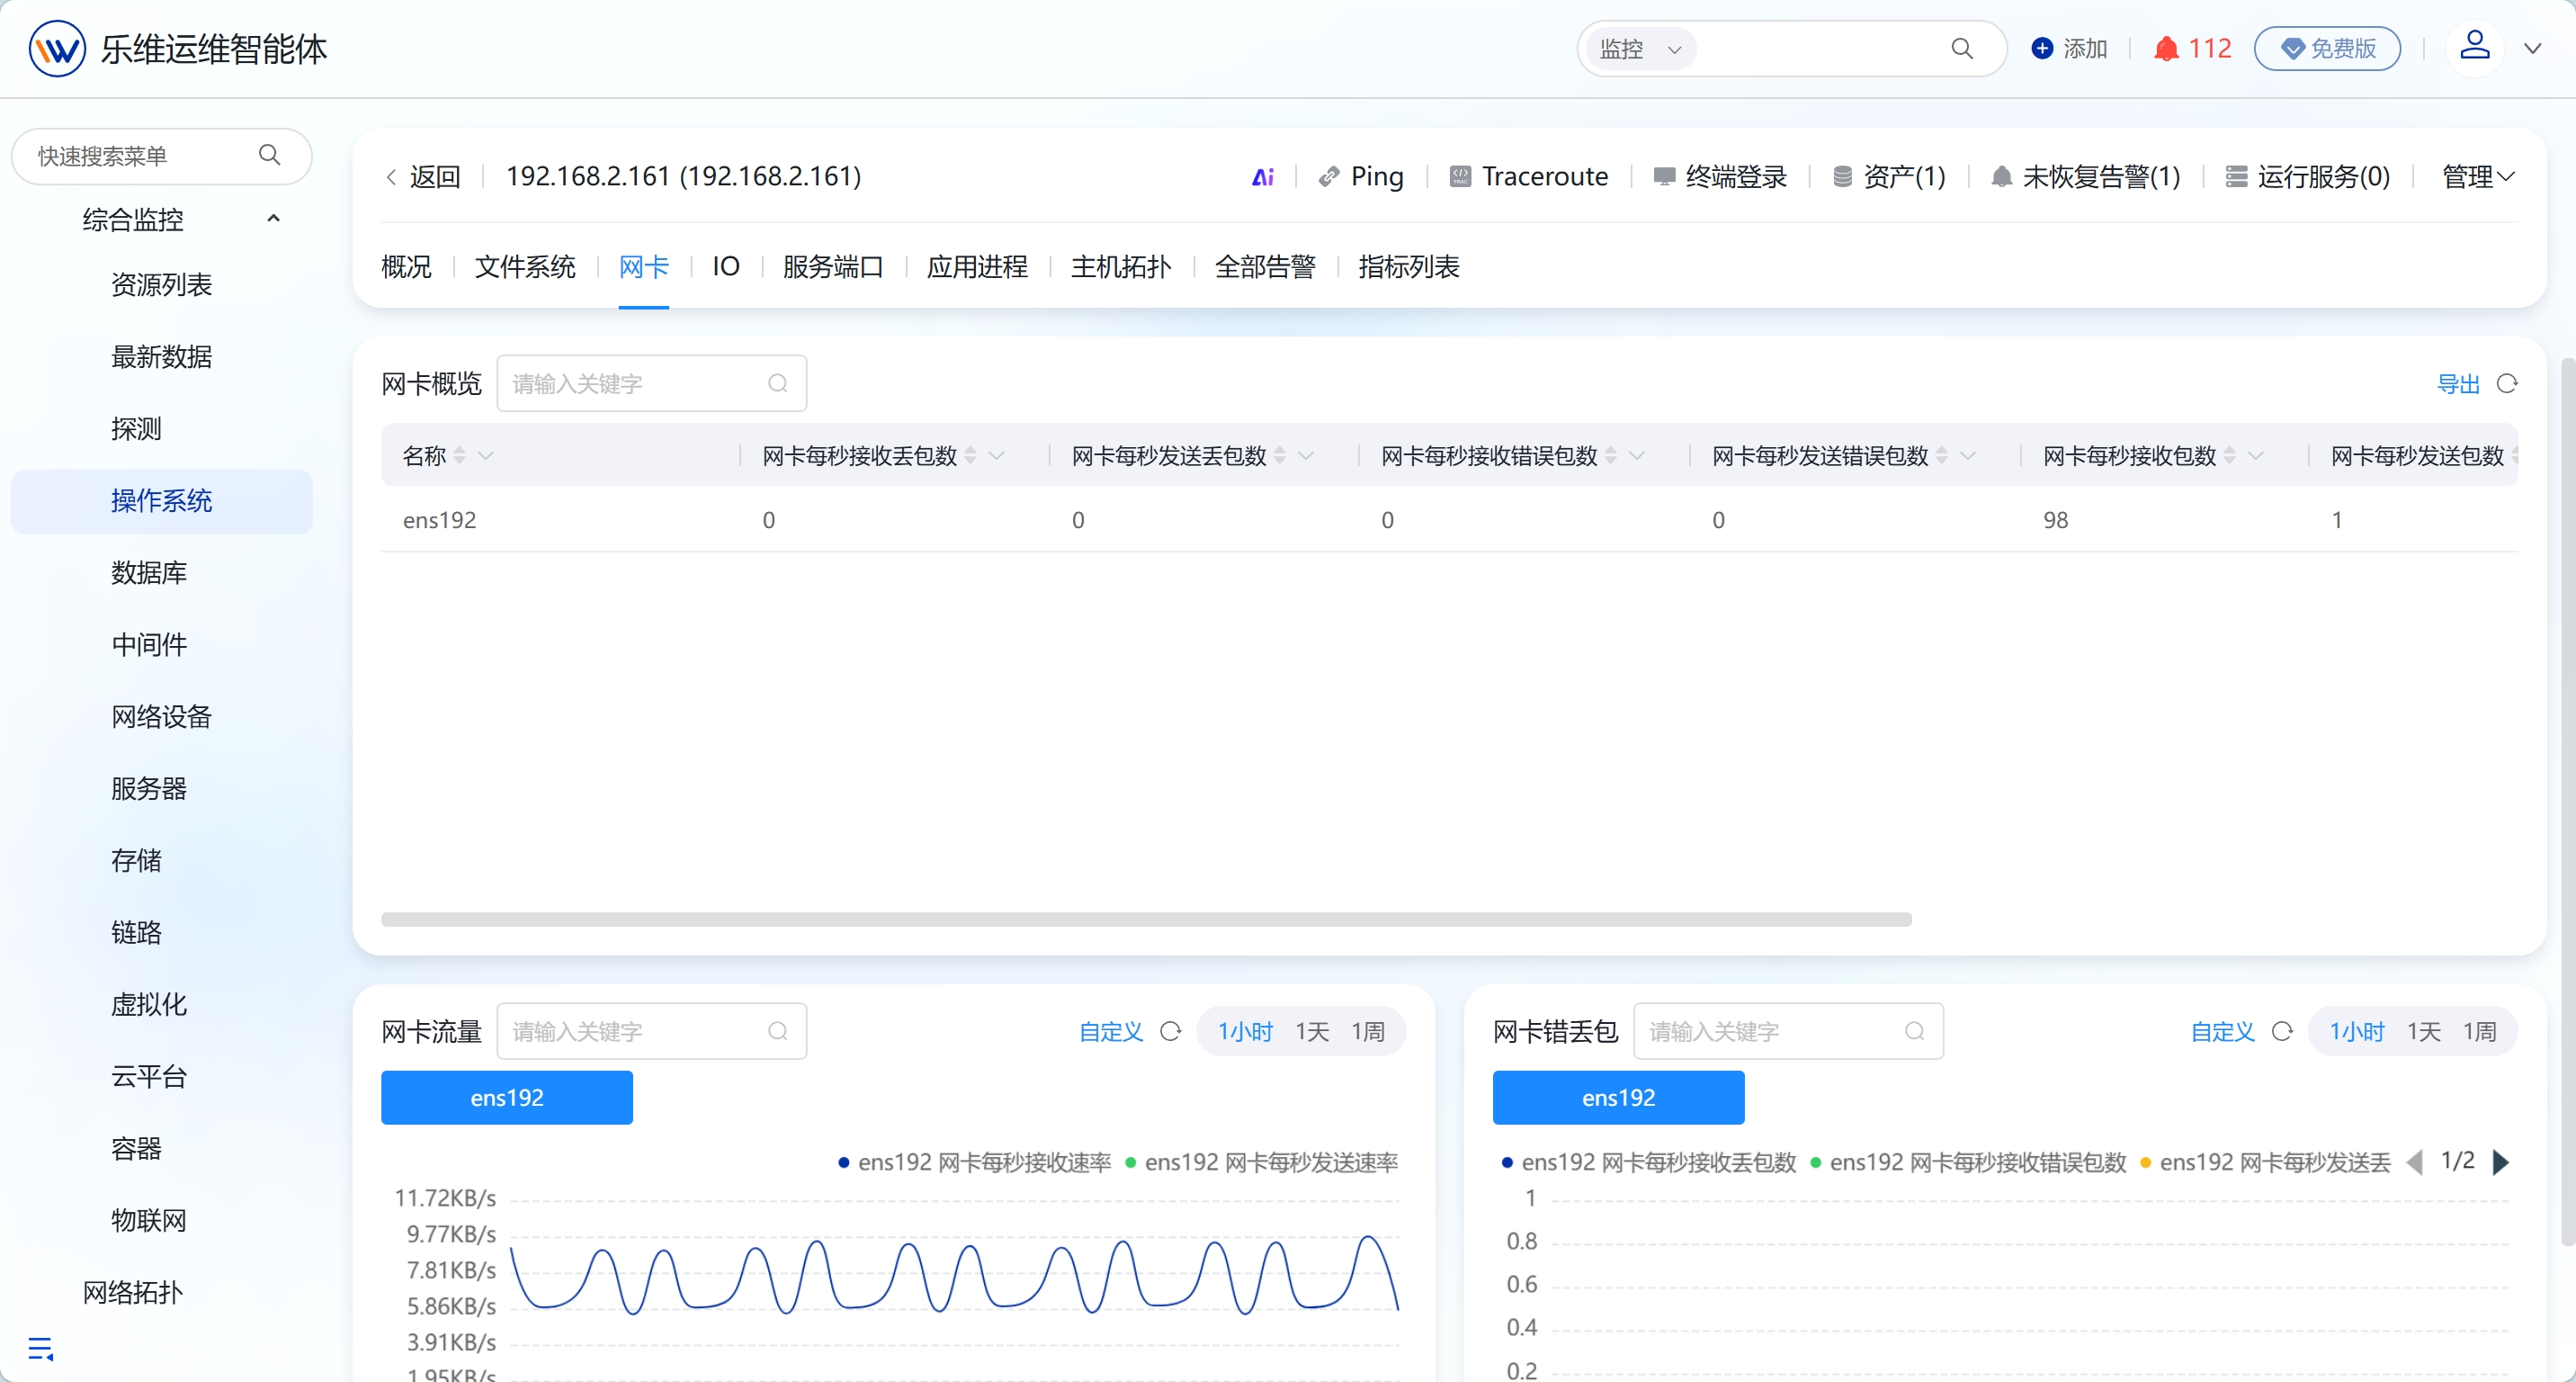Sort by 网卡每秒接收错误包数 column
Image resolution: width=2576 pixels, height=1382 pixels.
click(1610, 456)
